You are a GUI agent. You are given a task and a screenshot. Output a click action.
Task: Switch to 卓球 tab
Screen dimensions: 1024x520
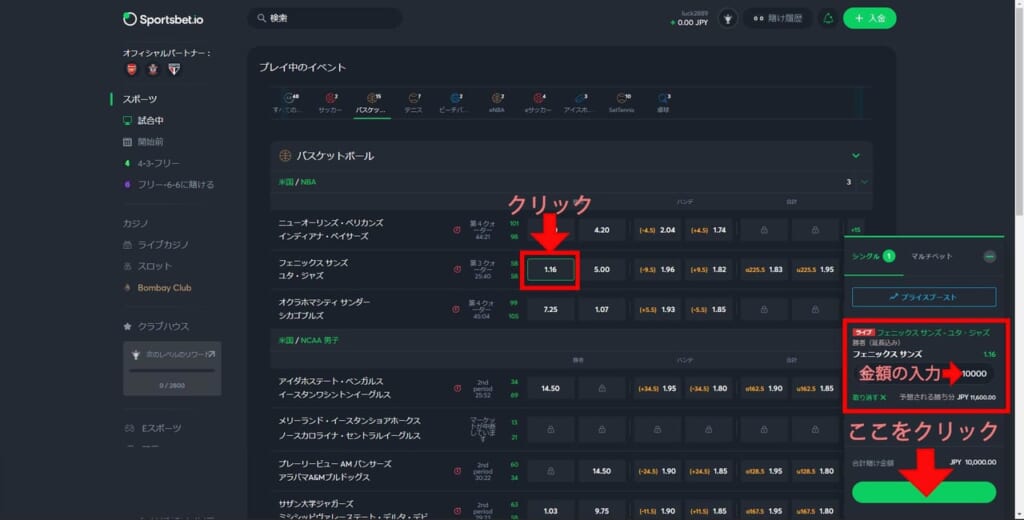click(663, 103)
